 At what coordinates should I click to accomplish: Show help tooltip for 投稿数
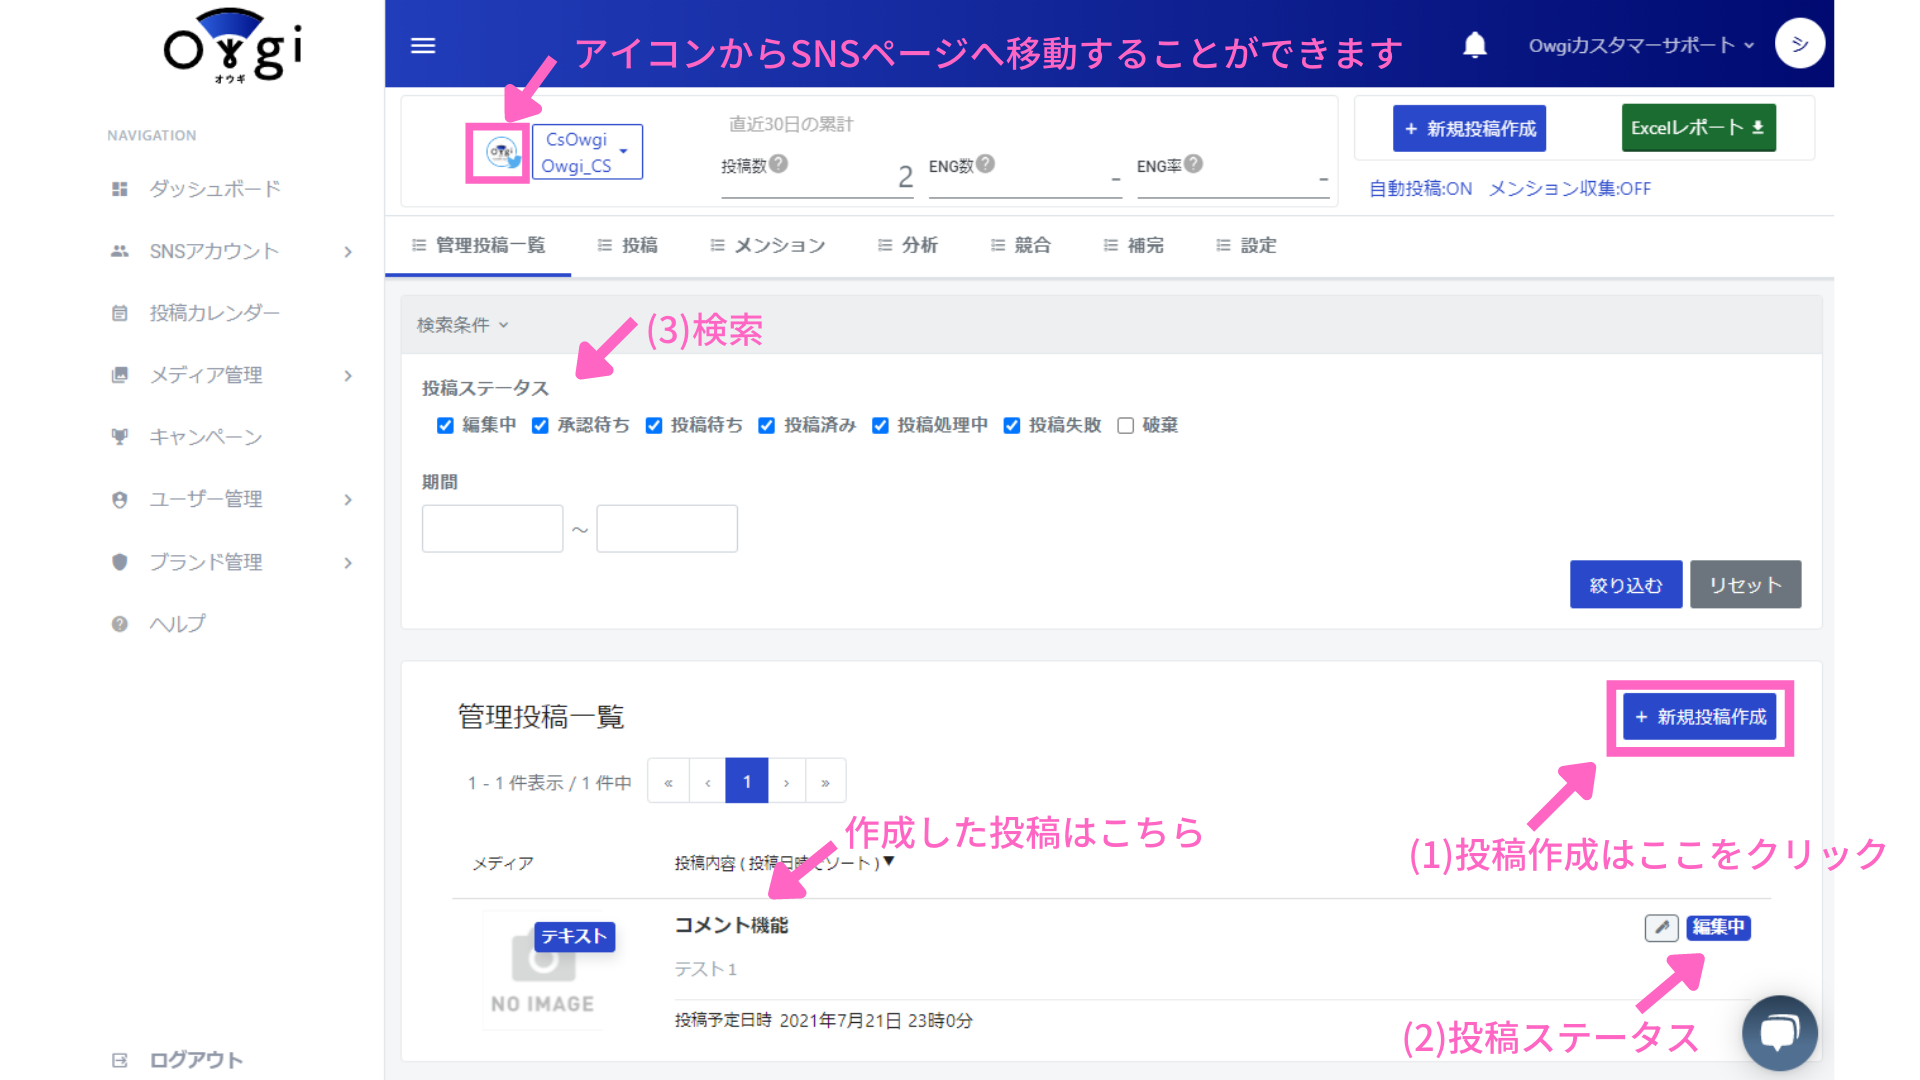[779, 163]
